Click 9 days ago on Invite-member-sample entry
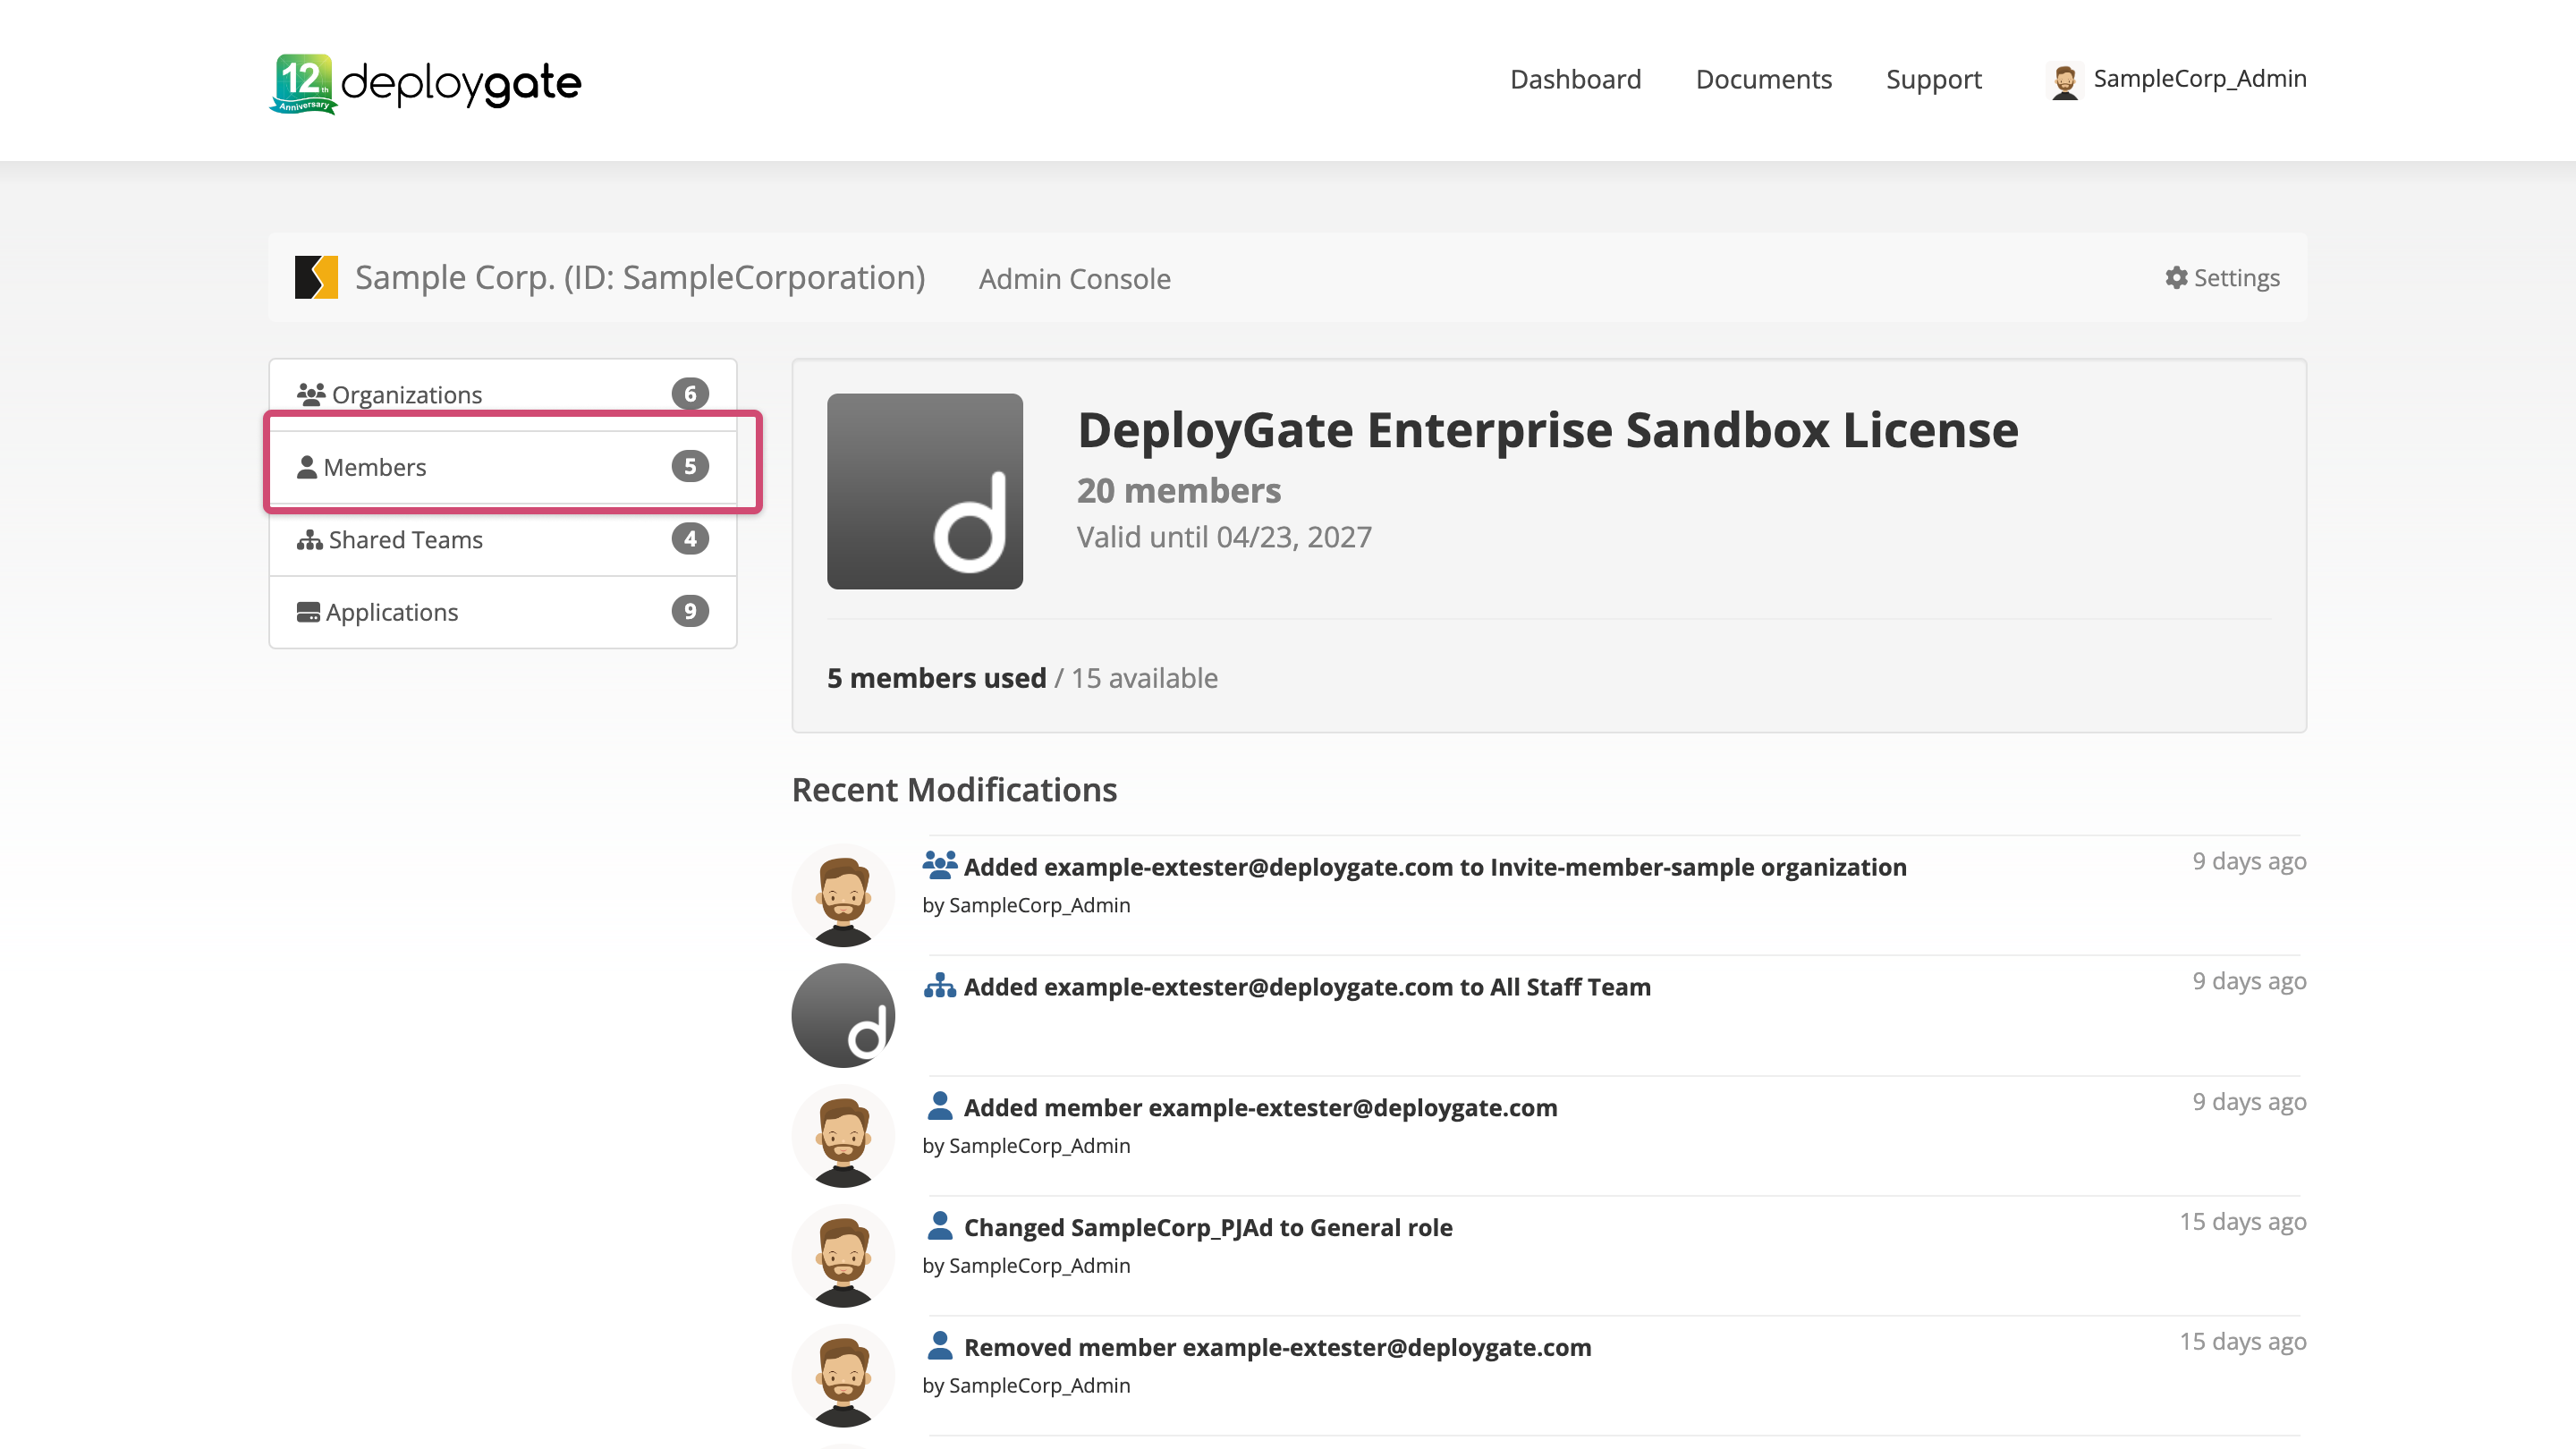The width and height of the screenshot is (2576, 1449). 2249,861
